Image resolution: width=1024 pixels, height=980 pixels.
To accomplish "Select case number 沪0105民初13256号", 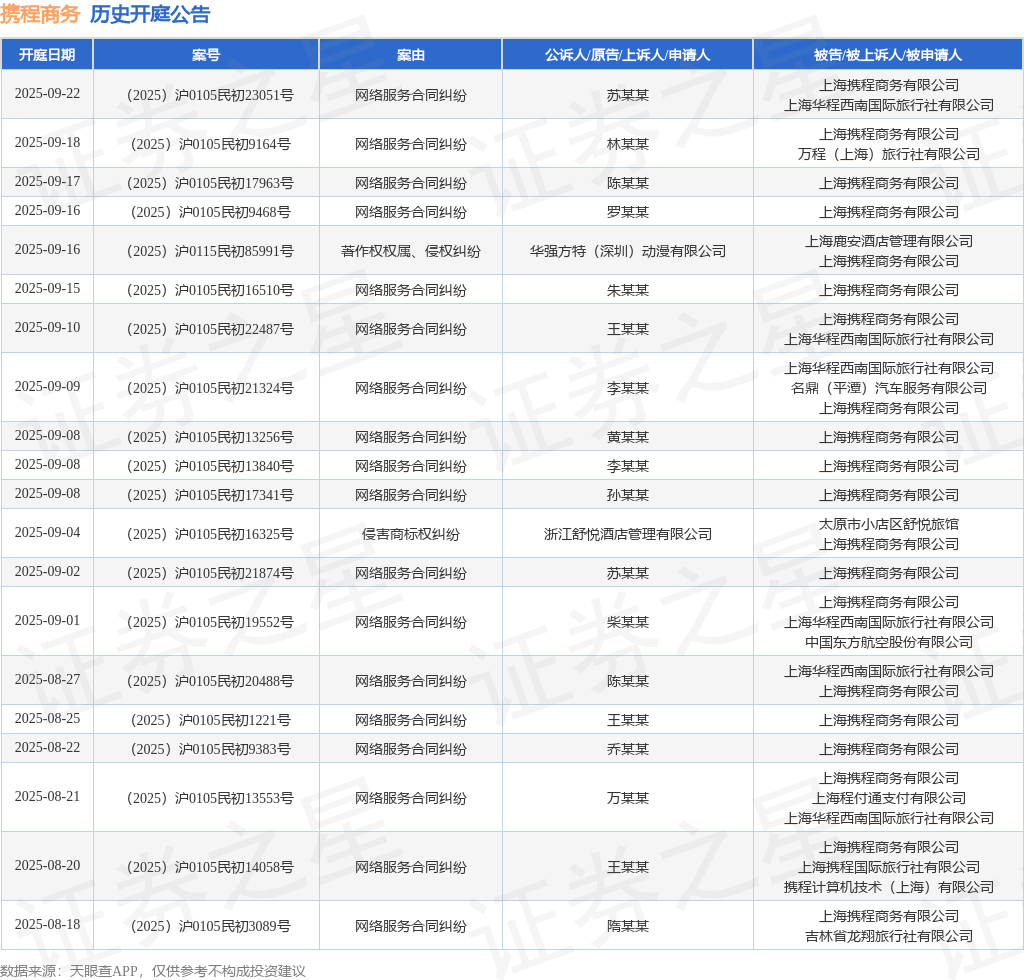I will coord(210,437).
